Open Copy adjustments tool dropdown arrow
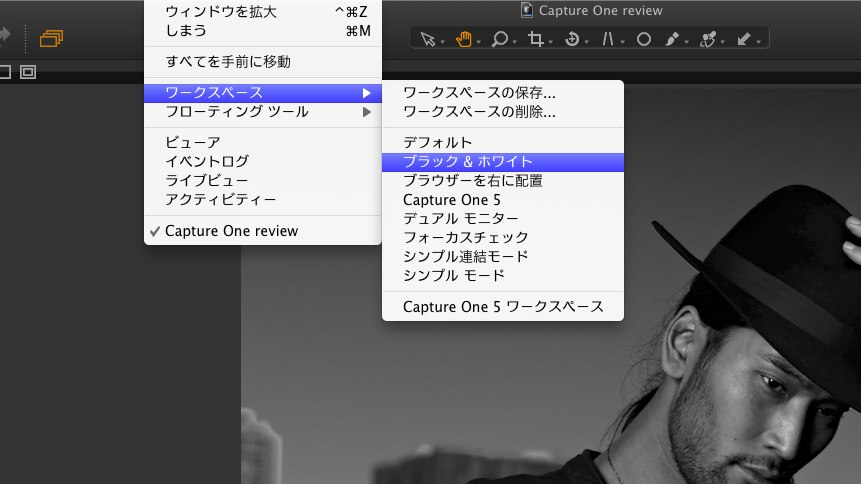This screenshot has height=484, width=861. (x=723, y=42)
